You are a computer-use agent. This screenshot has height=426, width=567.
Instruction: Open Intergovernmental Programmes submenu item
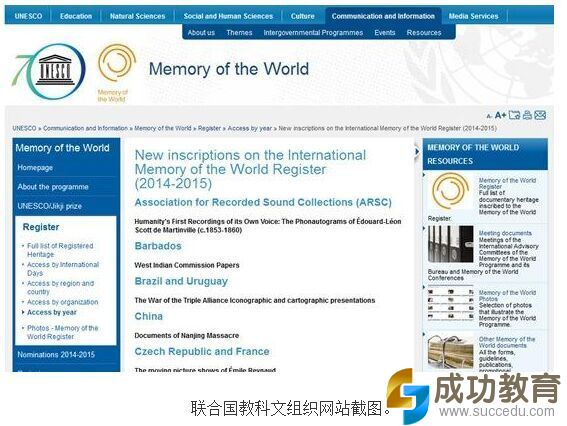coord(313,33)
